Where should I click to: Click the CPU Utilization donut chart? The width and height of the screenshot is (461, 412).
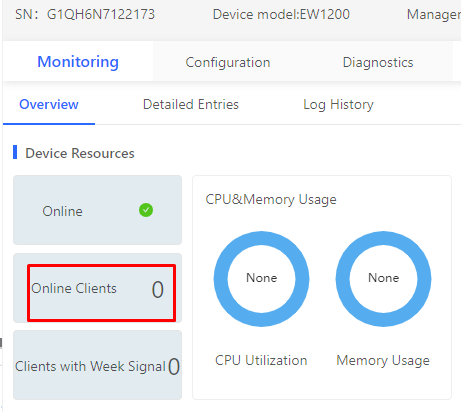pyautogui.click(x=261, y=279)
